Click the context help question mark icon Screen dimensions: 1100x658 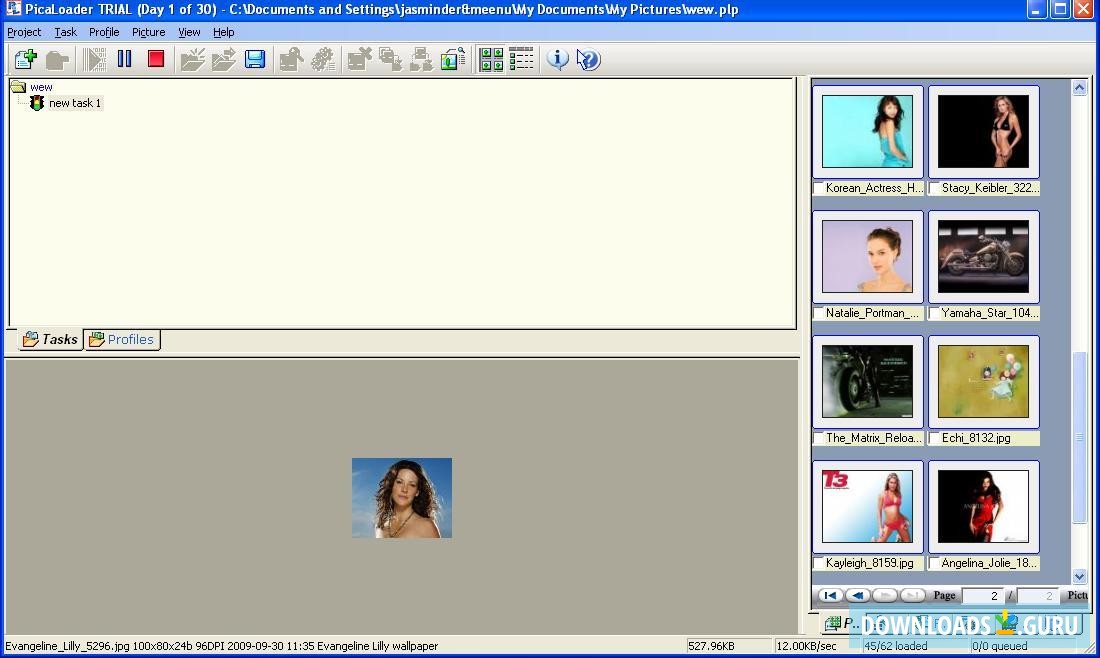pos(589,60)
